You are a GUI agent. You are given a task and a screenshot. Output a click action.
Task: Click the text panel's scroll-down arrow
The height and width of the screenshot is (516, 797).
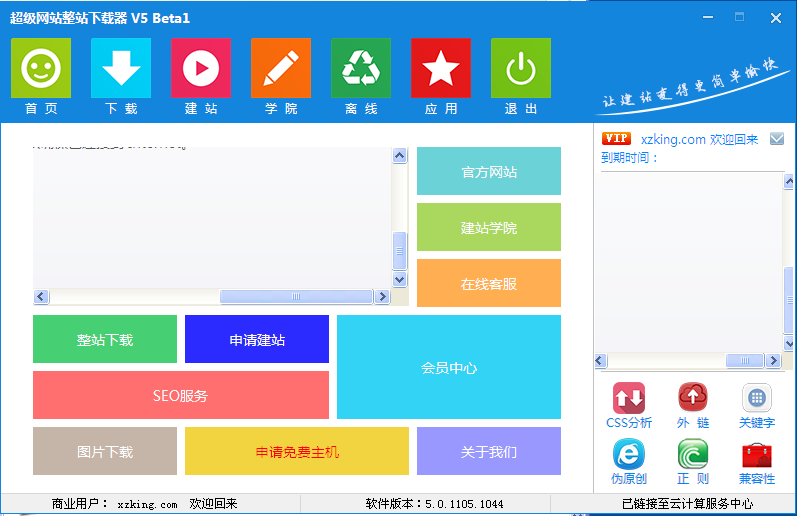point(400,280)
